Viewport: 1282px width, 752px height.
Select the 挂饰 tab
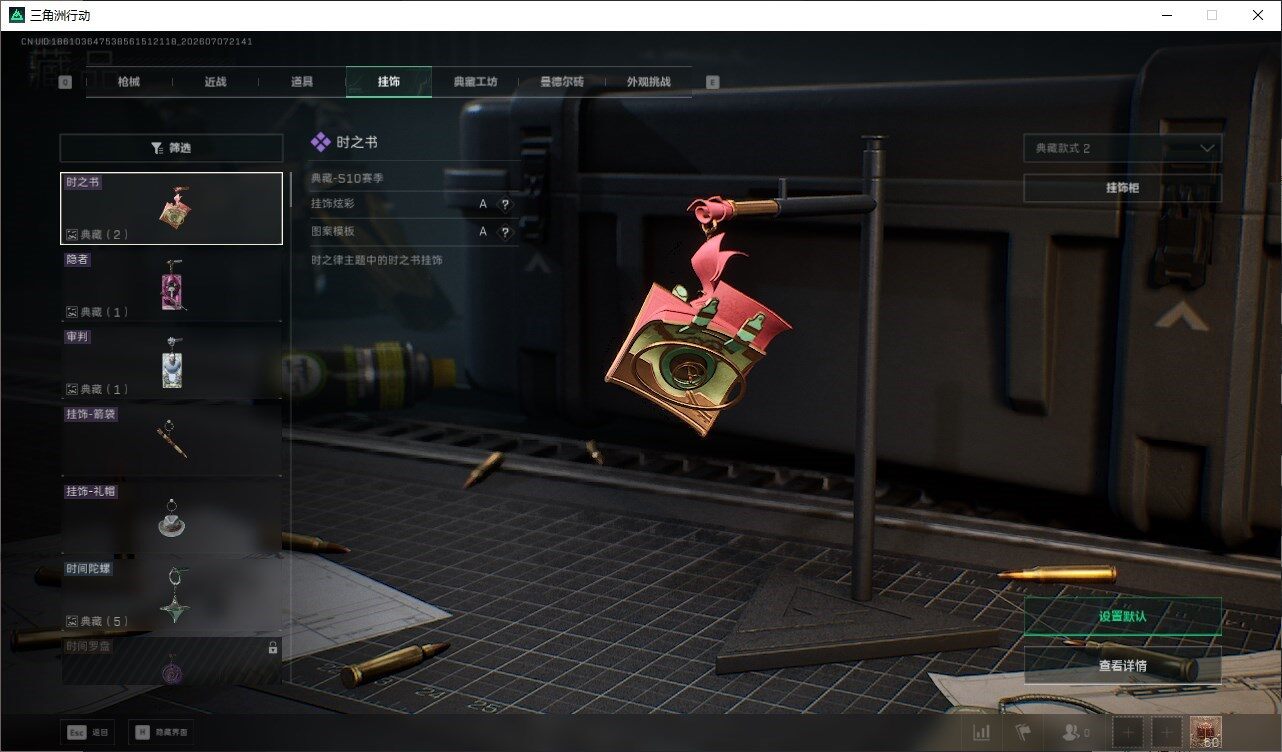point(389,82)
